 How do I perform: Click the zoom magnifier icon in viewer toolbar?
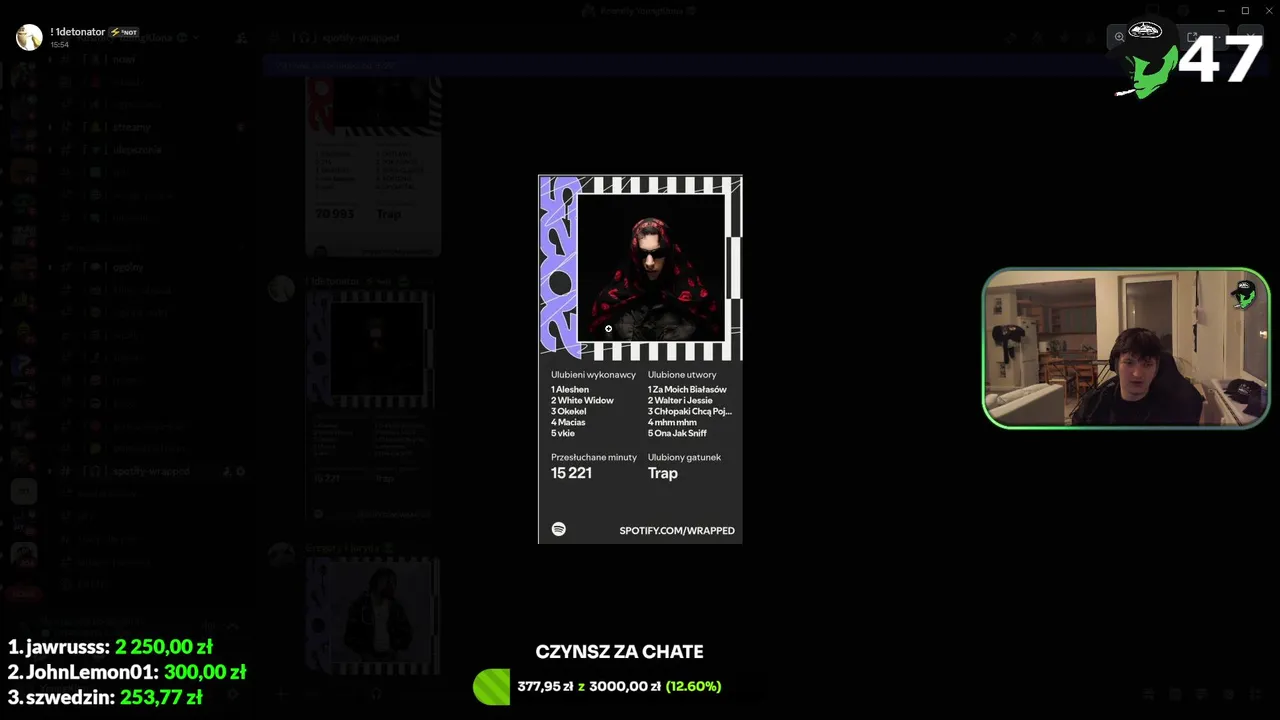(x=1119, y=37)
